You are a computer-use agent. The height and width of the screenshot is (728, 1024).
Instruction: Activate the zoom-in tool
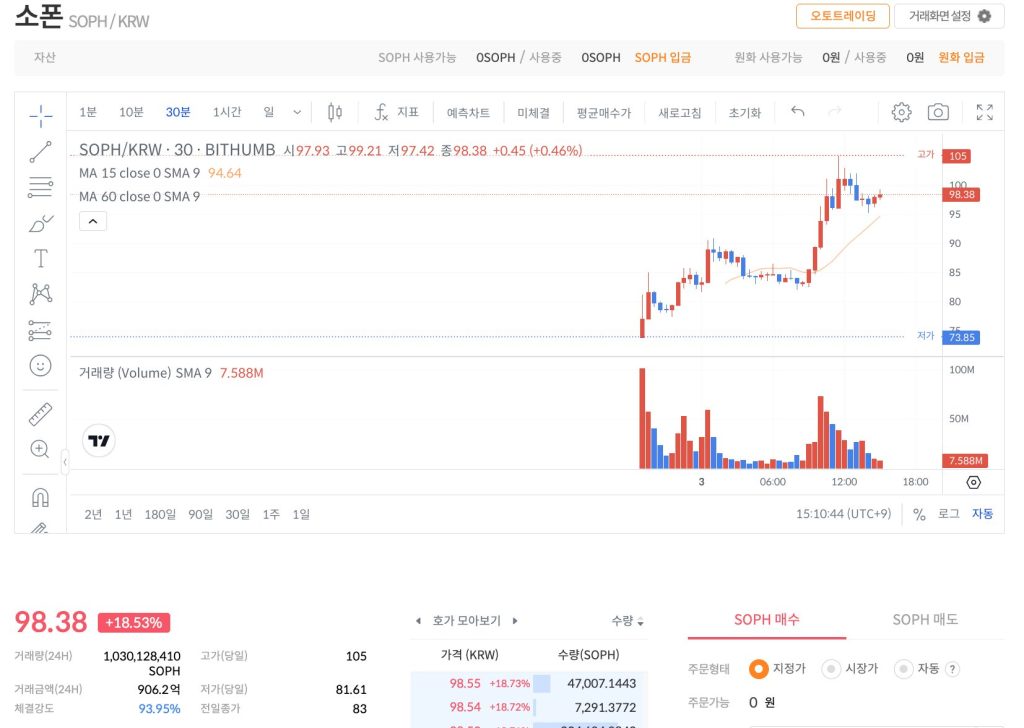pos(40,449)
